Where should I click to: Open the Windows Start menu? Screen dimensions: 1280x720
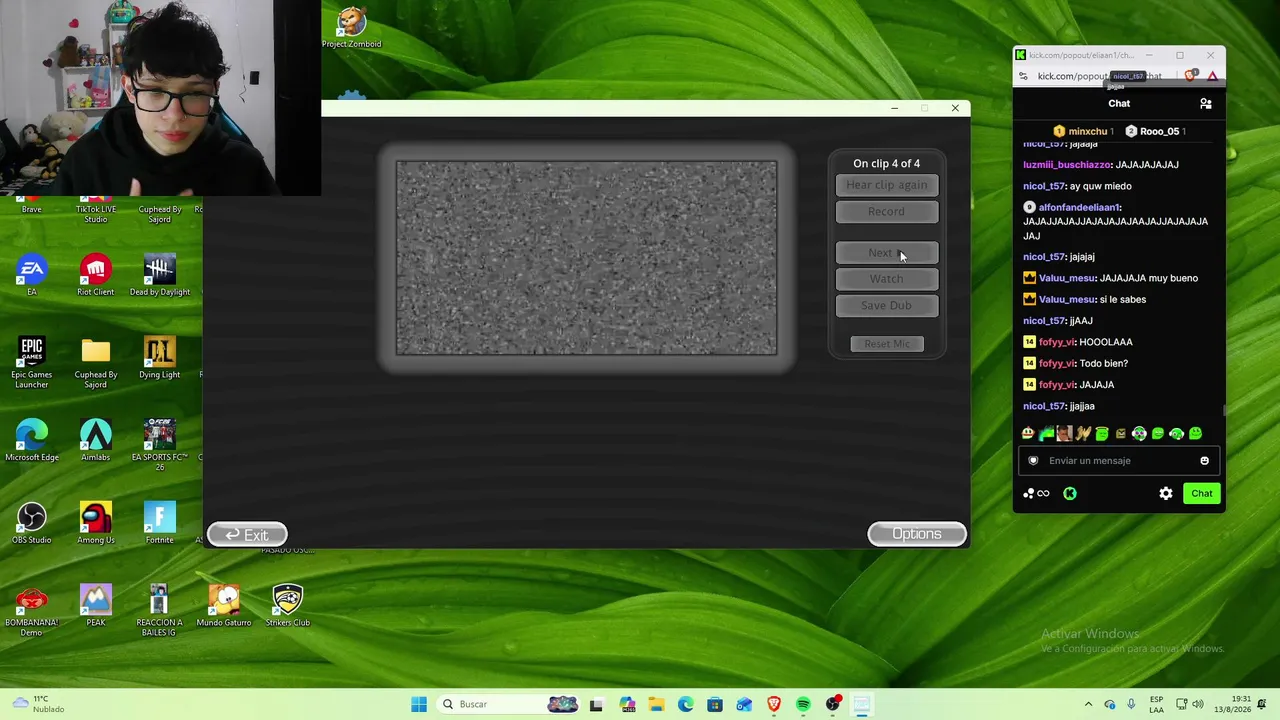click(419, 704)
